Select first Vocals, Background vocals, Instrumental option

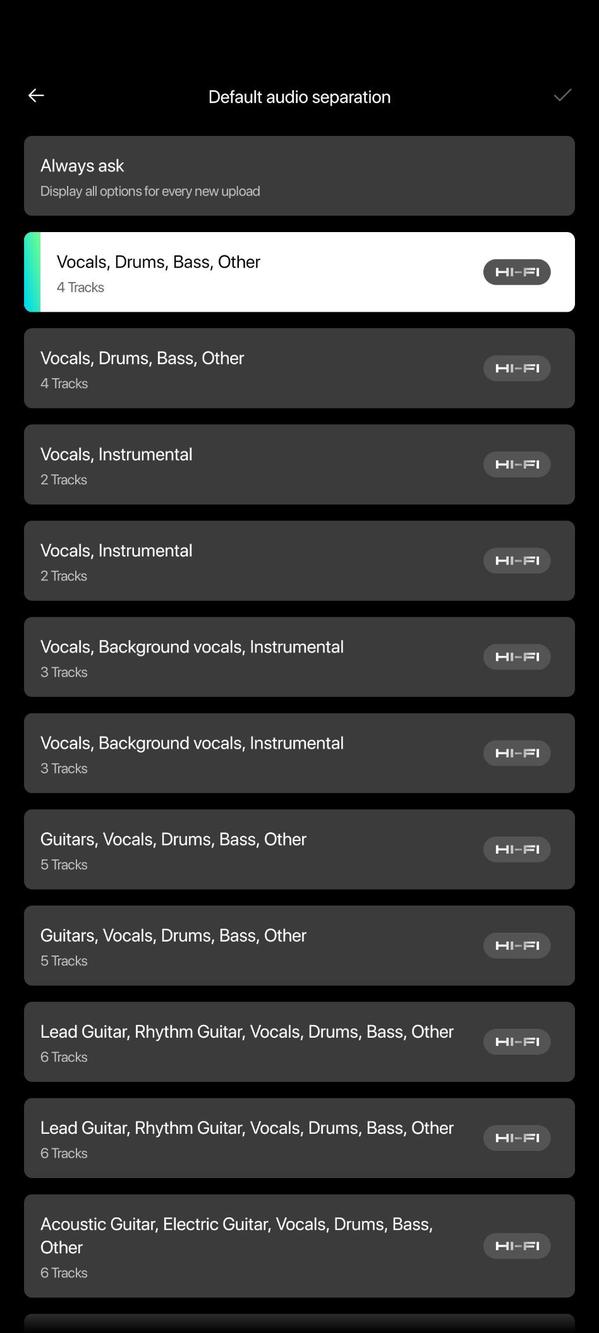tap(299, 657)
